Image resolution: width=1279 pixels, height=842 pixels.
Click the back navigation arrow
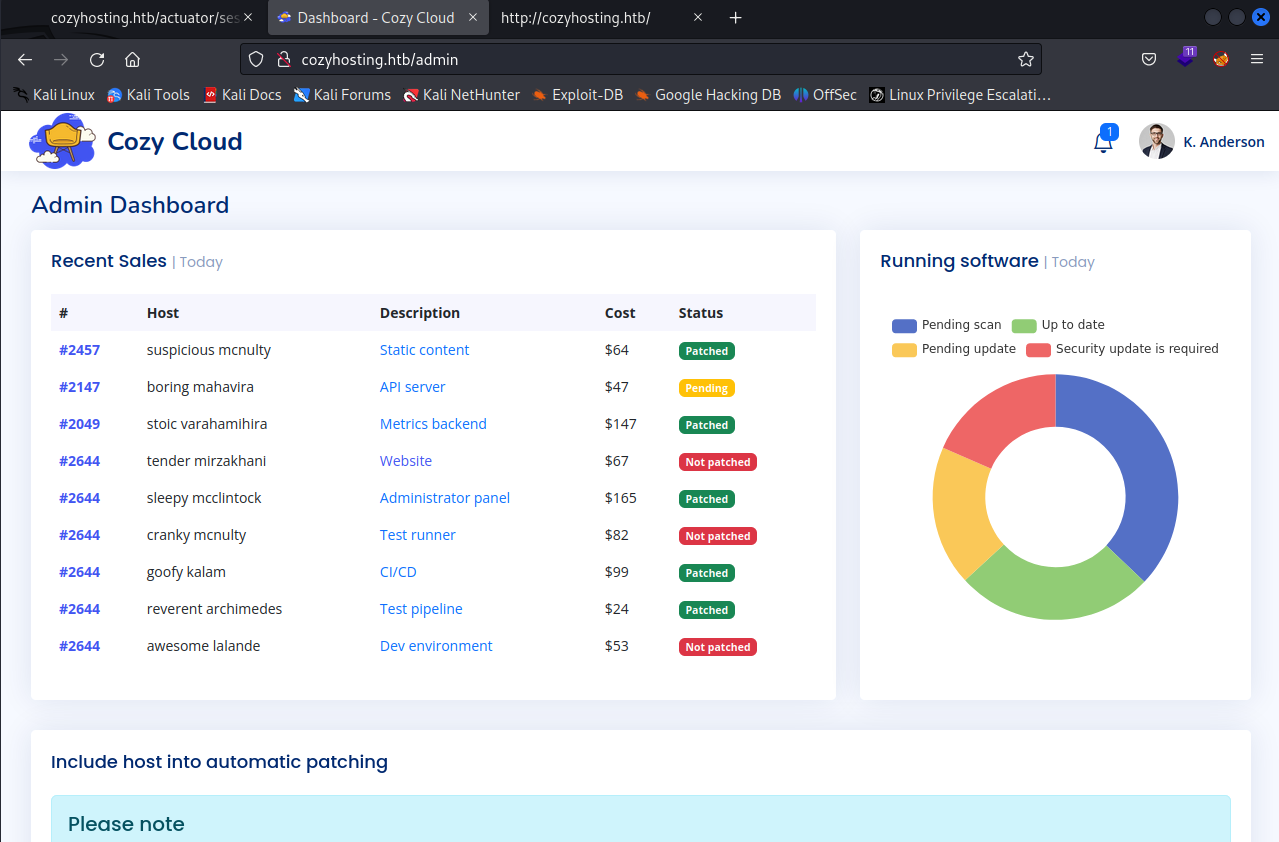[x=25, y=59]
